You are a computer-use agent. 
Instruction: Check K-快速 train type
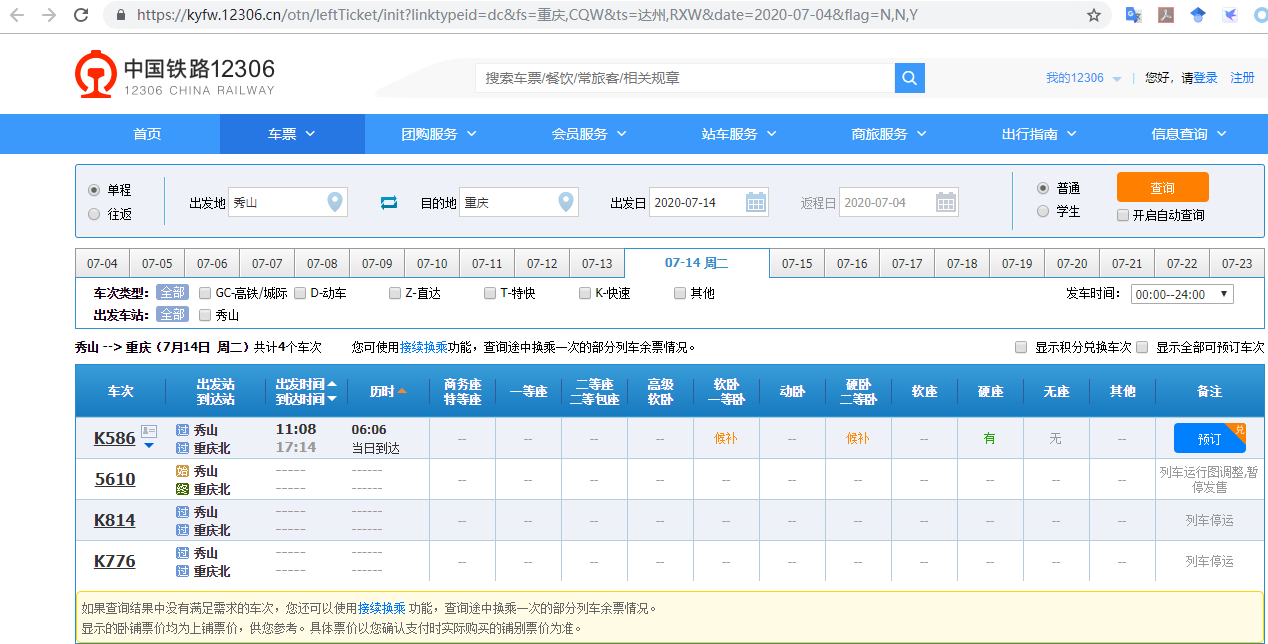pos(585,293)
